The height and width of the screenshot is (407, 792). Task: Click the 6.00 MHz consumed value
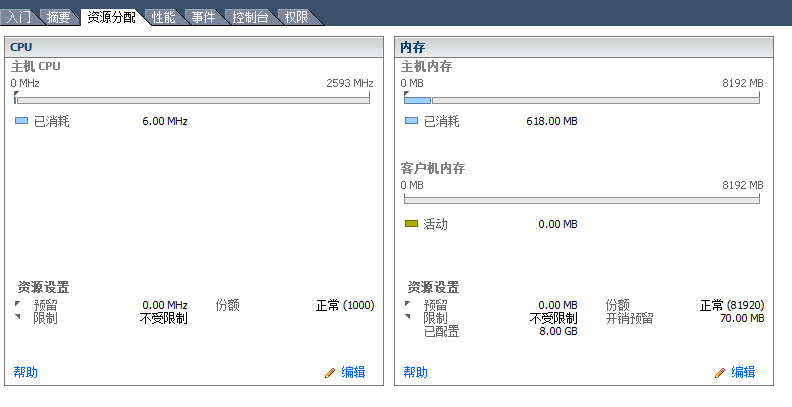(x=165, y=121)
